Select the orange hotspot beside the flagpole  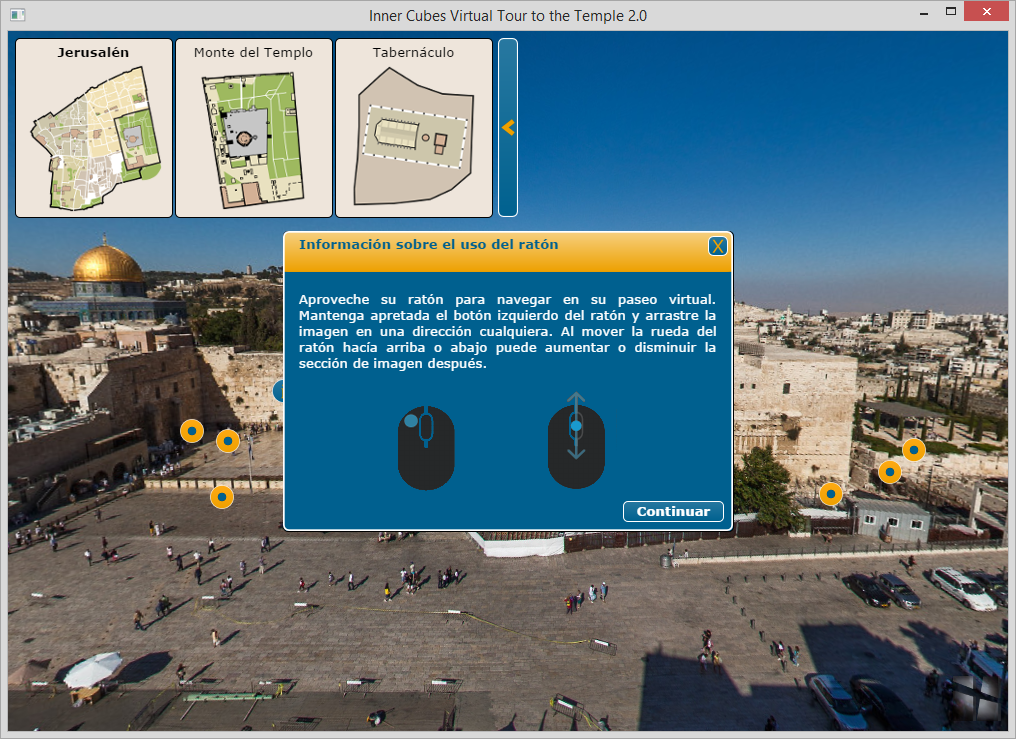click(228, 440)
